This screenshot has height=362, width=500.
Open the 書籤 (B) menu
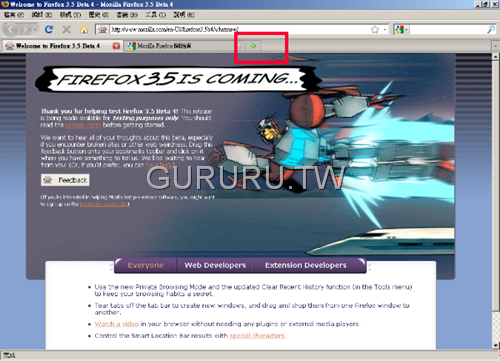point(127,15)
